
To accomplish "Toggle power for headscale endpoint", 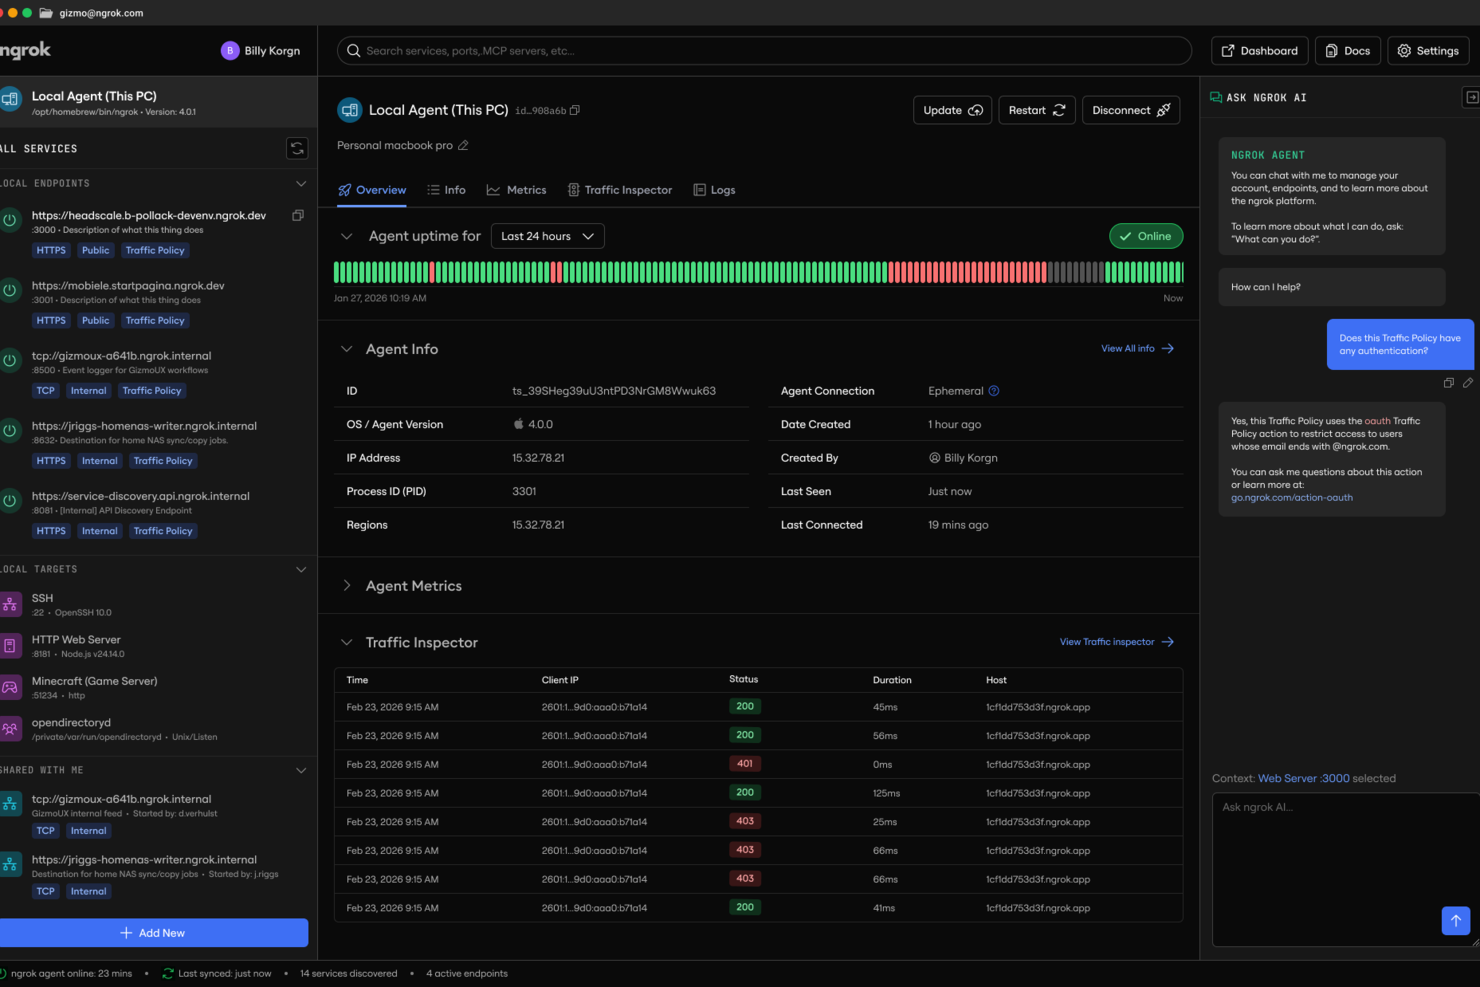I will 10,220.
